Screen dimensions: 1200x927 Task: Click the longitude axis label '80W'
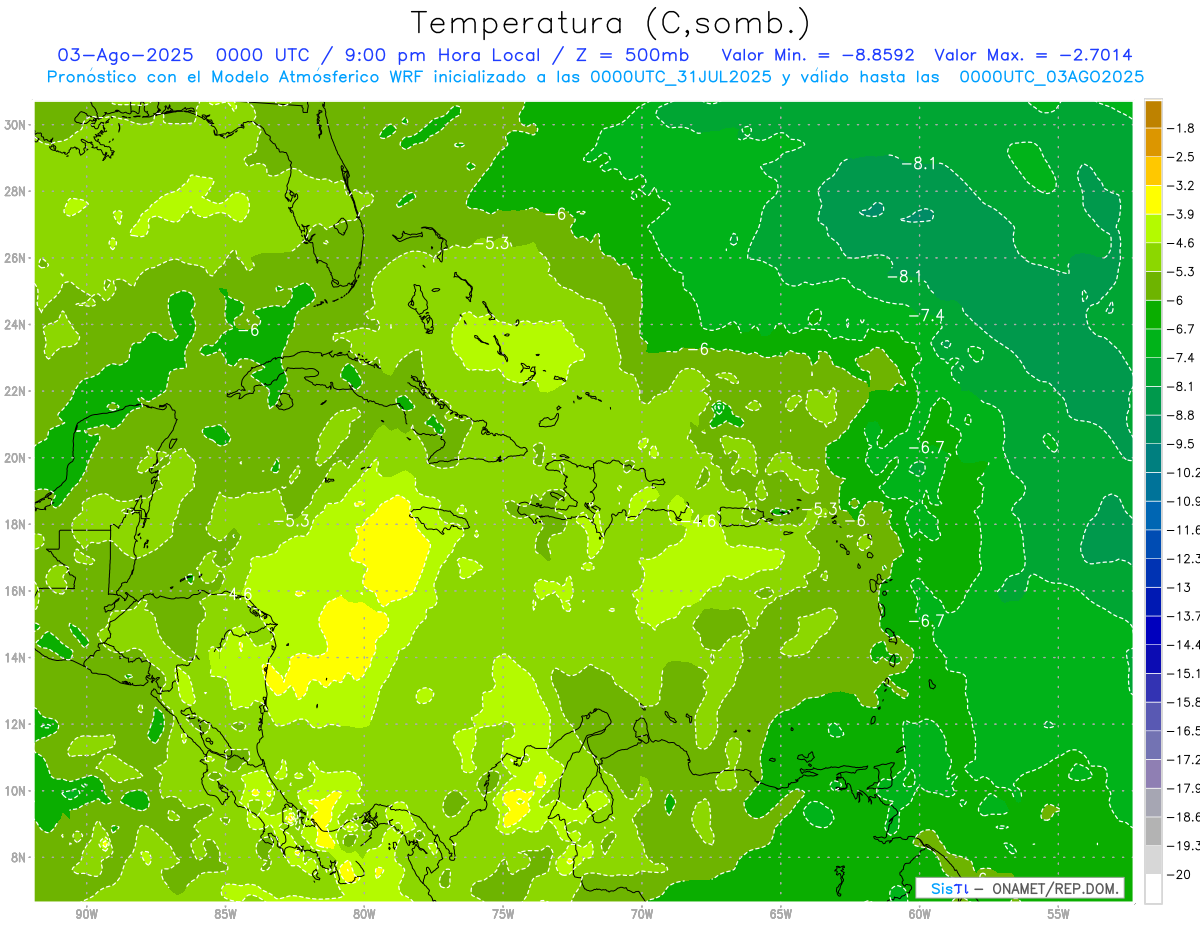tap(364, 914)
